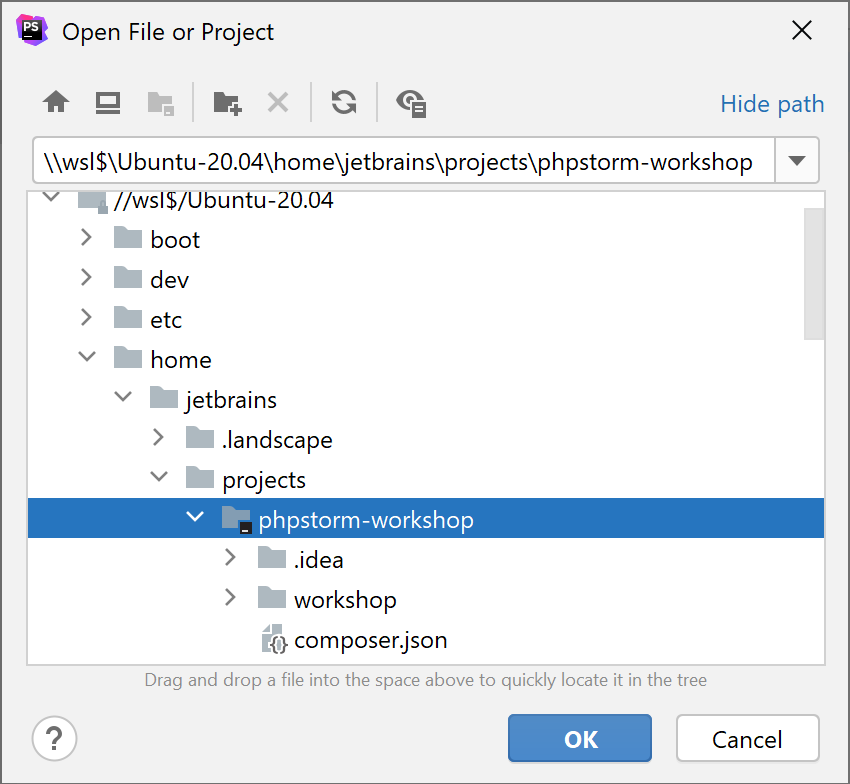Collapse the home directory node
Viewport: 850px width, 784px height.
(87, 357)
